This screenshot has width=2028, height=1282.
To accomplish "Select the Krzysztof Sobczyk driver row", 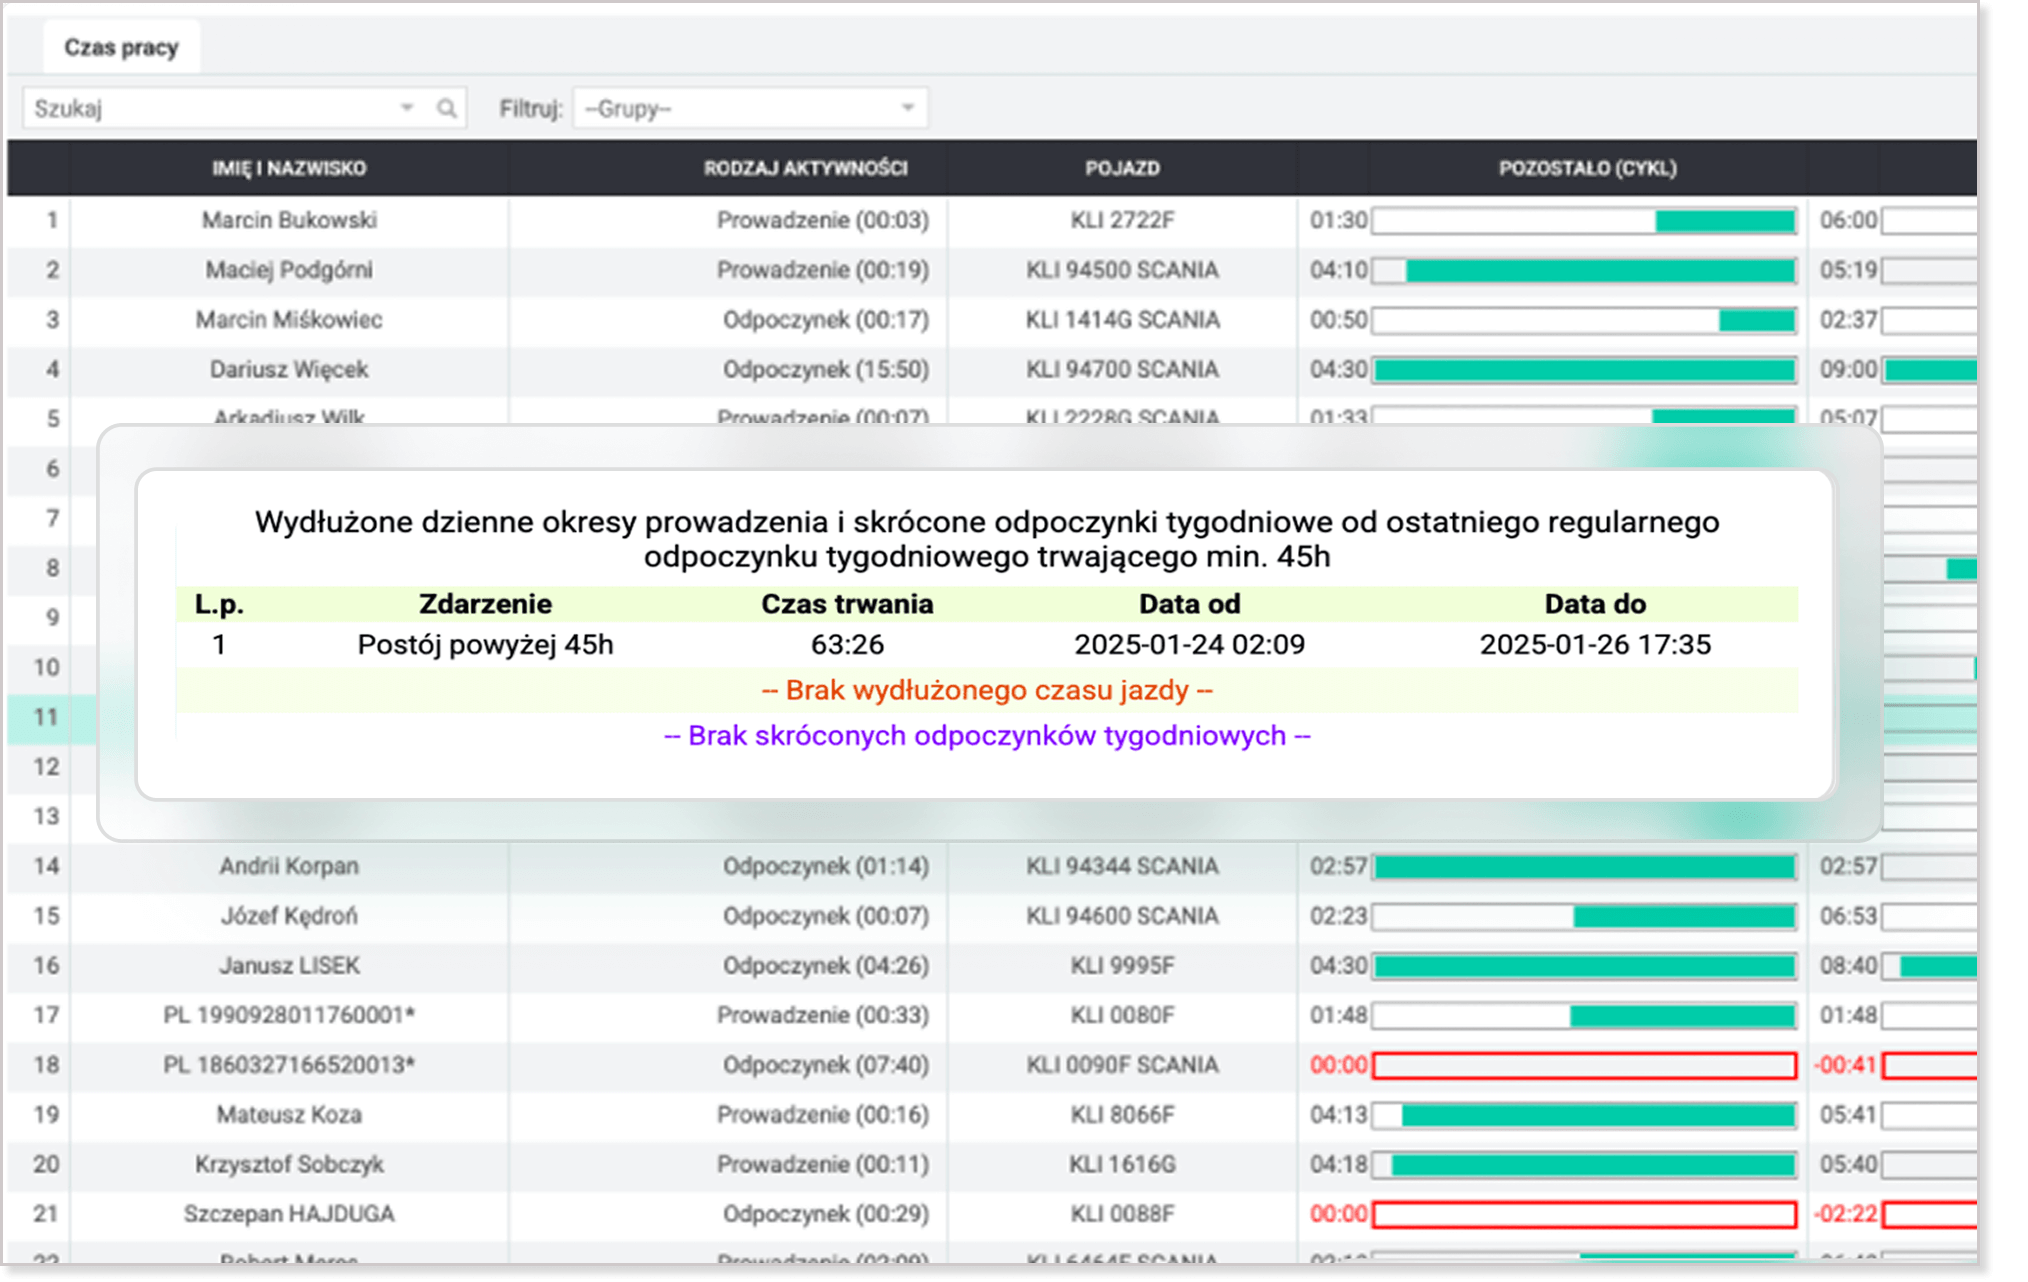I will click(x=289, y=1164).
